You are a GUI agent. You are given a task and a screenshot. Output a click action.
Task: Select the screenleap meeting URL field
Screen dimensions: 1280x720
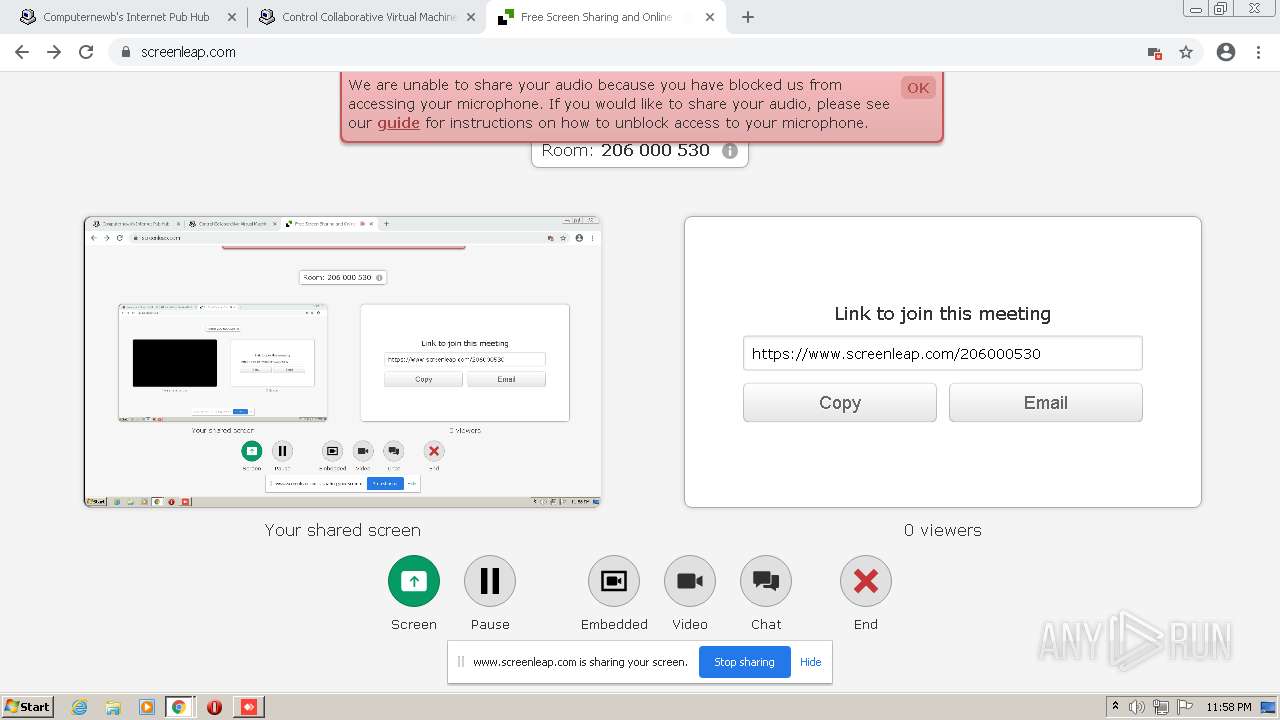click(x=943, y=353)
